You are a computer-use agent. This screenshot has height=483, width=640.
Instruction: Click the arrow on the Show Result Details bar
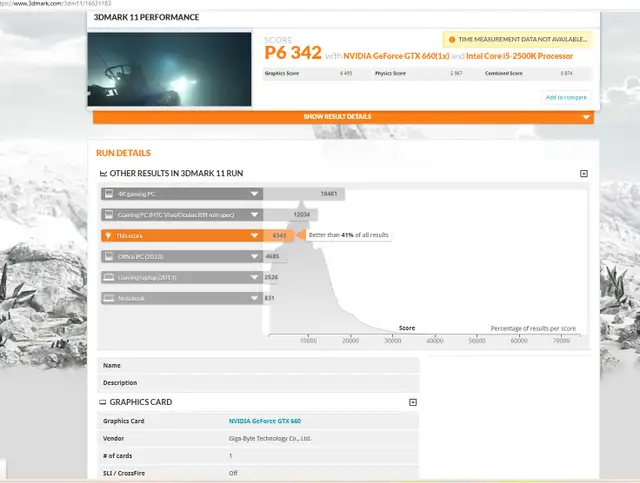click(x=586, y=117)
